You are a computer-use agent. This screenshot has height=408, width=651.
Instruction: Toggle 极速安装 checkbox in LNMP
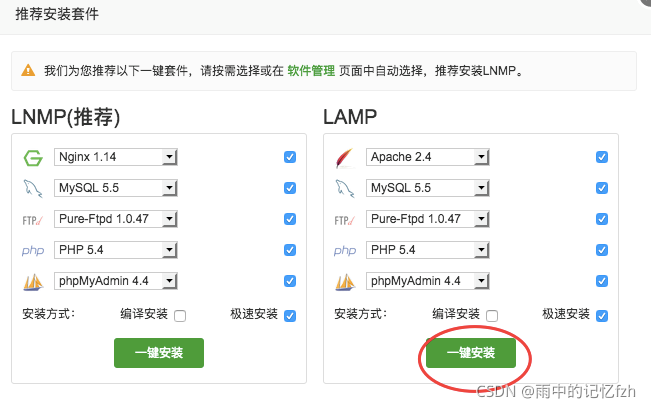pyautogui.click(x=290, y=316)
